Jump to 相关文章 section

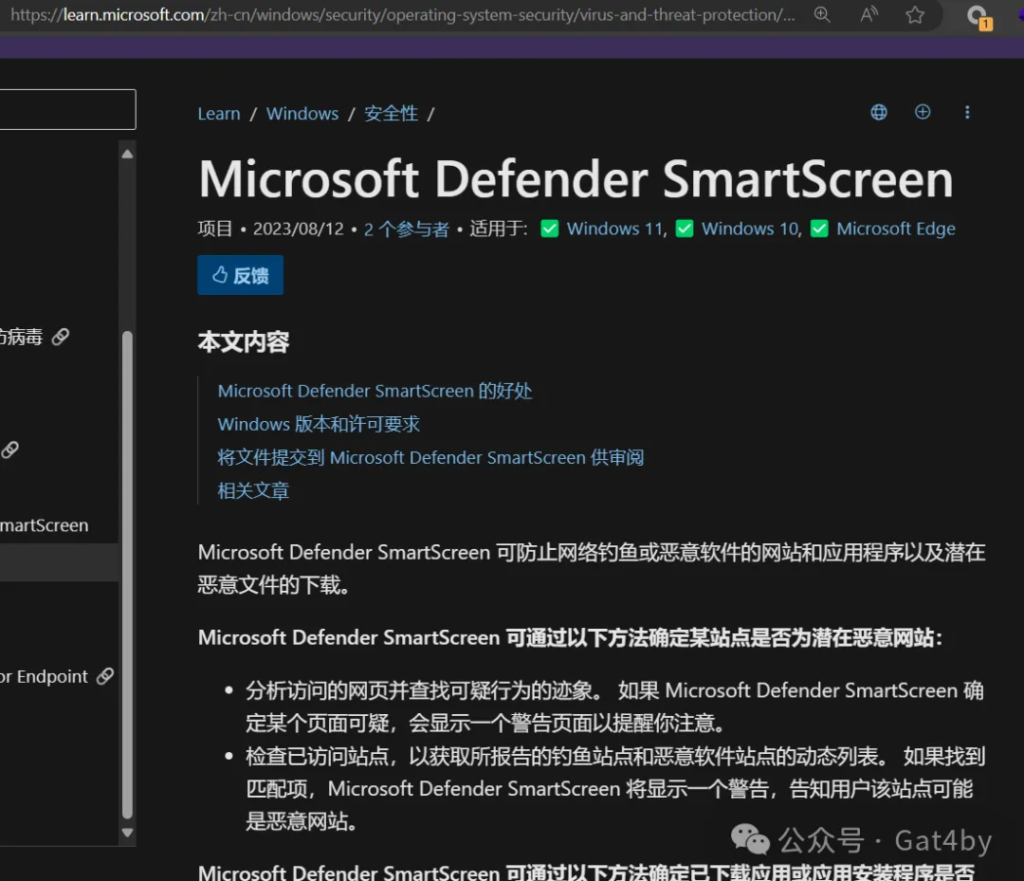[x=253, y=491]
